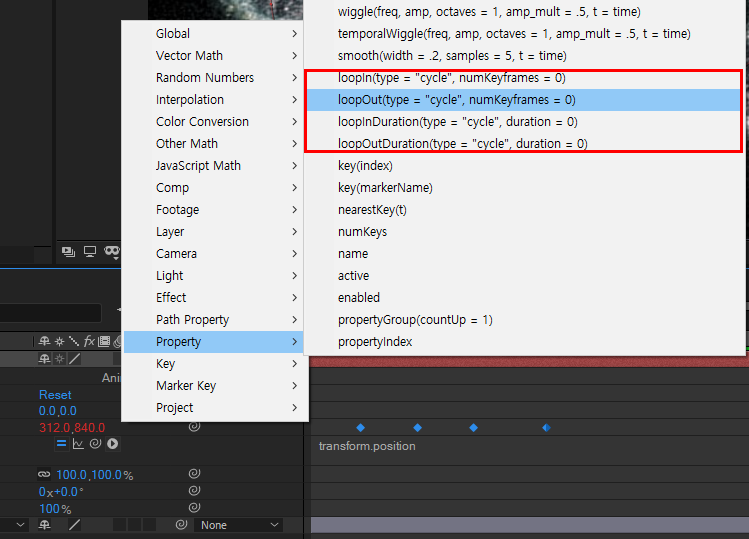This screenshot has width=749, height=539.
Task: Choose the nearestKey(t) expression entry
Action: pos(524,209)
